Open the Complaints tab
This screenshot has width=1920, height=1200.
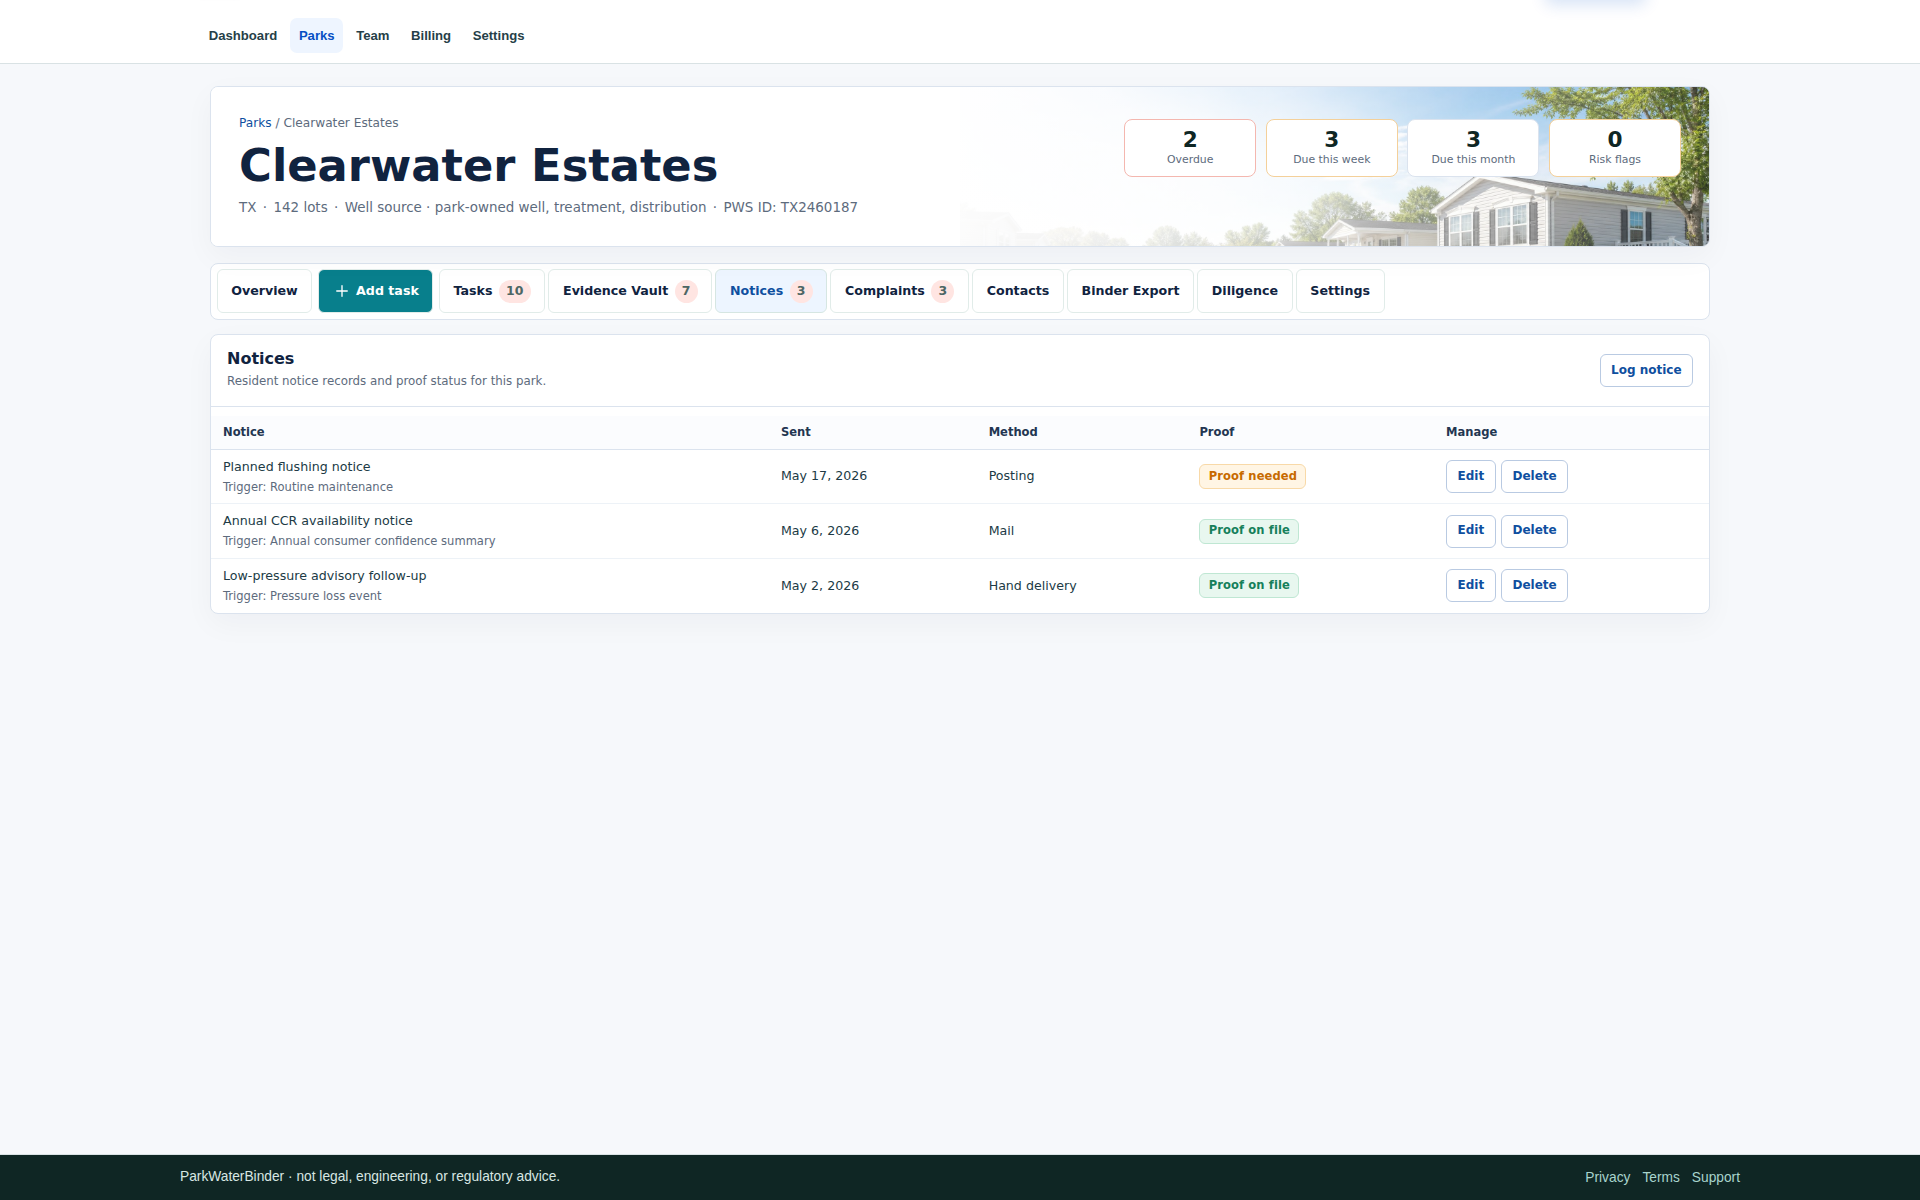(x=899, y=291)
